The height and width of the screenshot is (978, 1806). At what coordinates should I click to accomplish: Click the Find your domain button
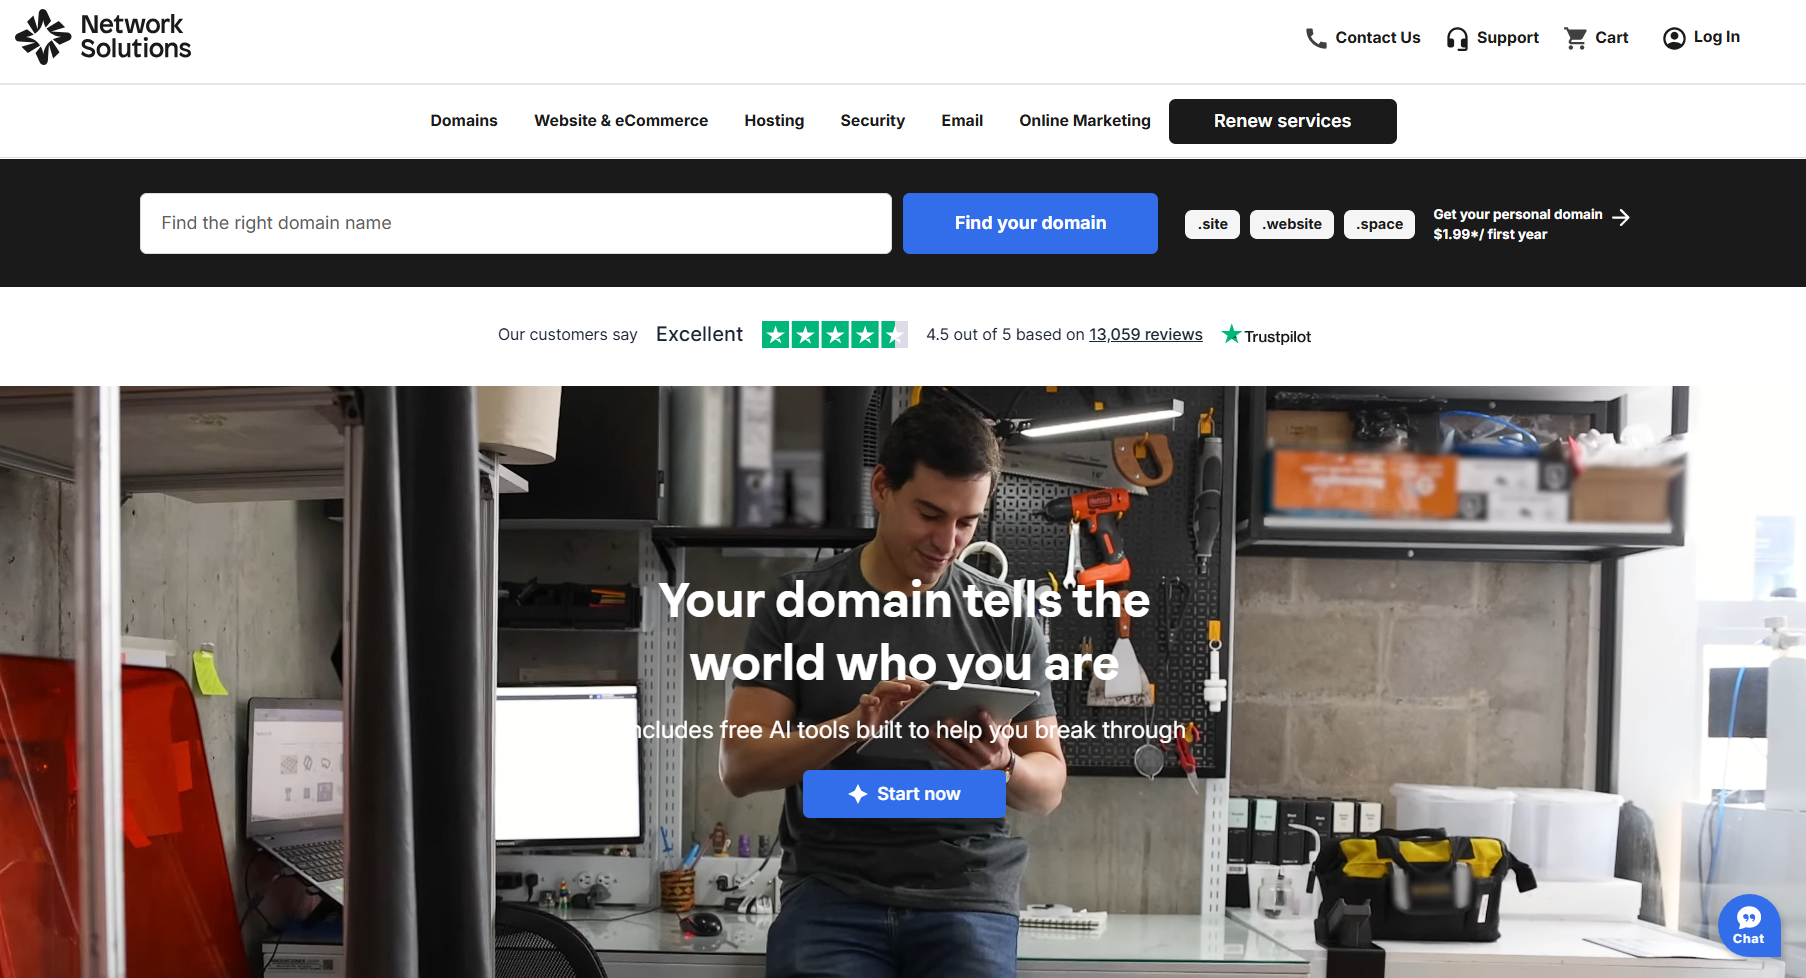(x=1030, y=223)
